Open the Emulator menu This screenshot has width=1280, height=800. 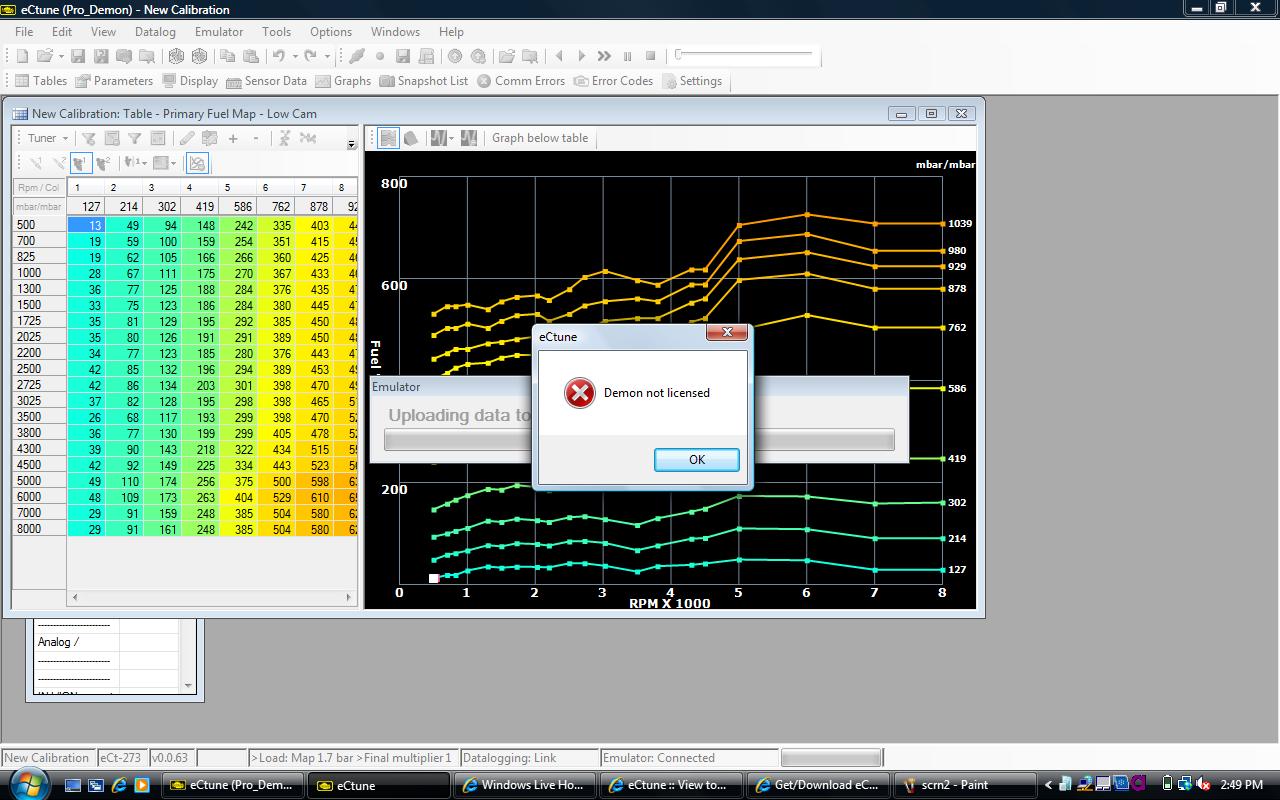tap(219, 32)
